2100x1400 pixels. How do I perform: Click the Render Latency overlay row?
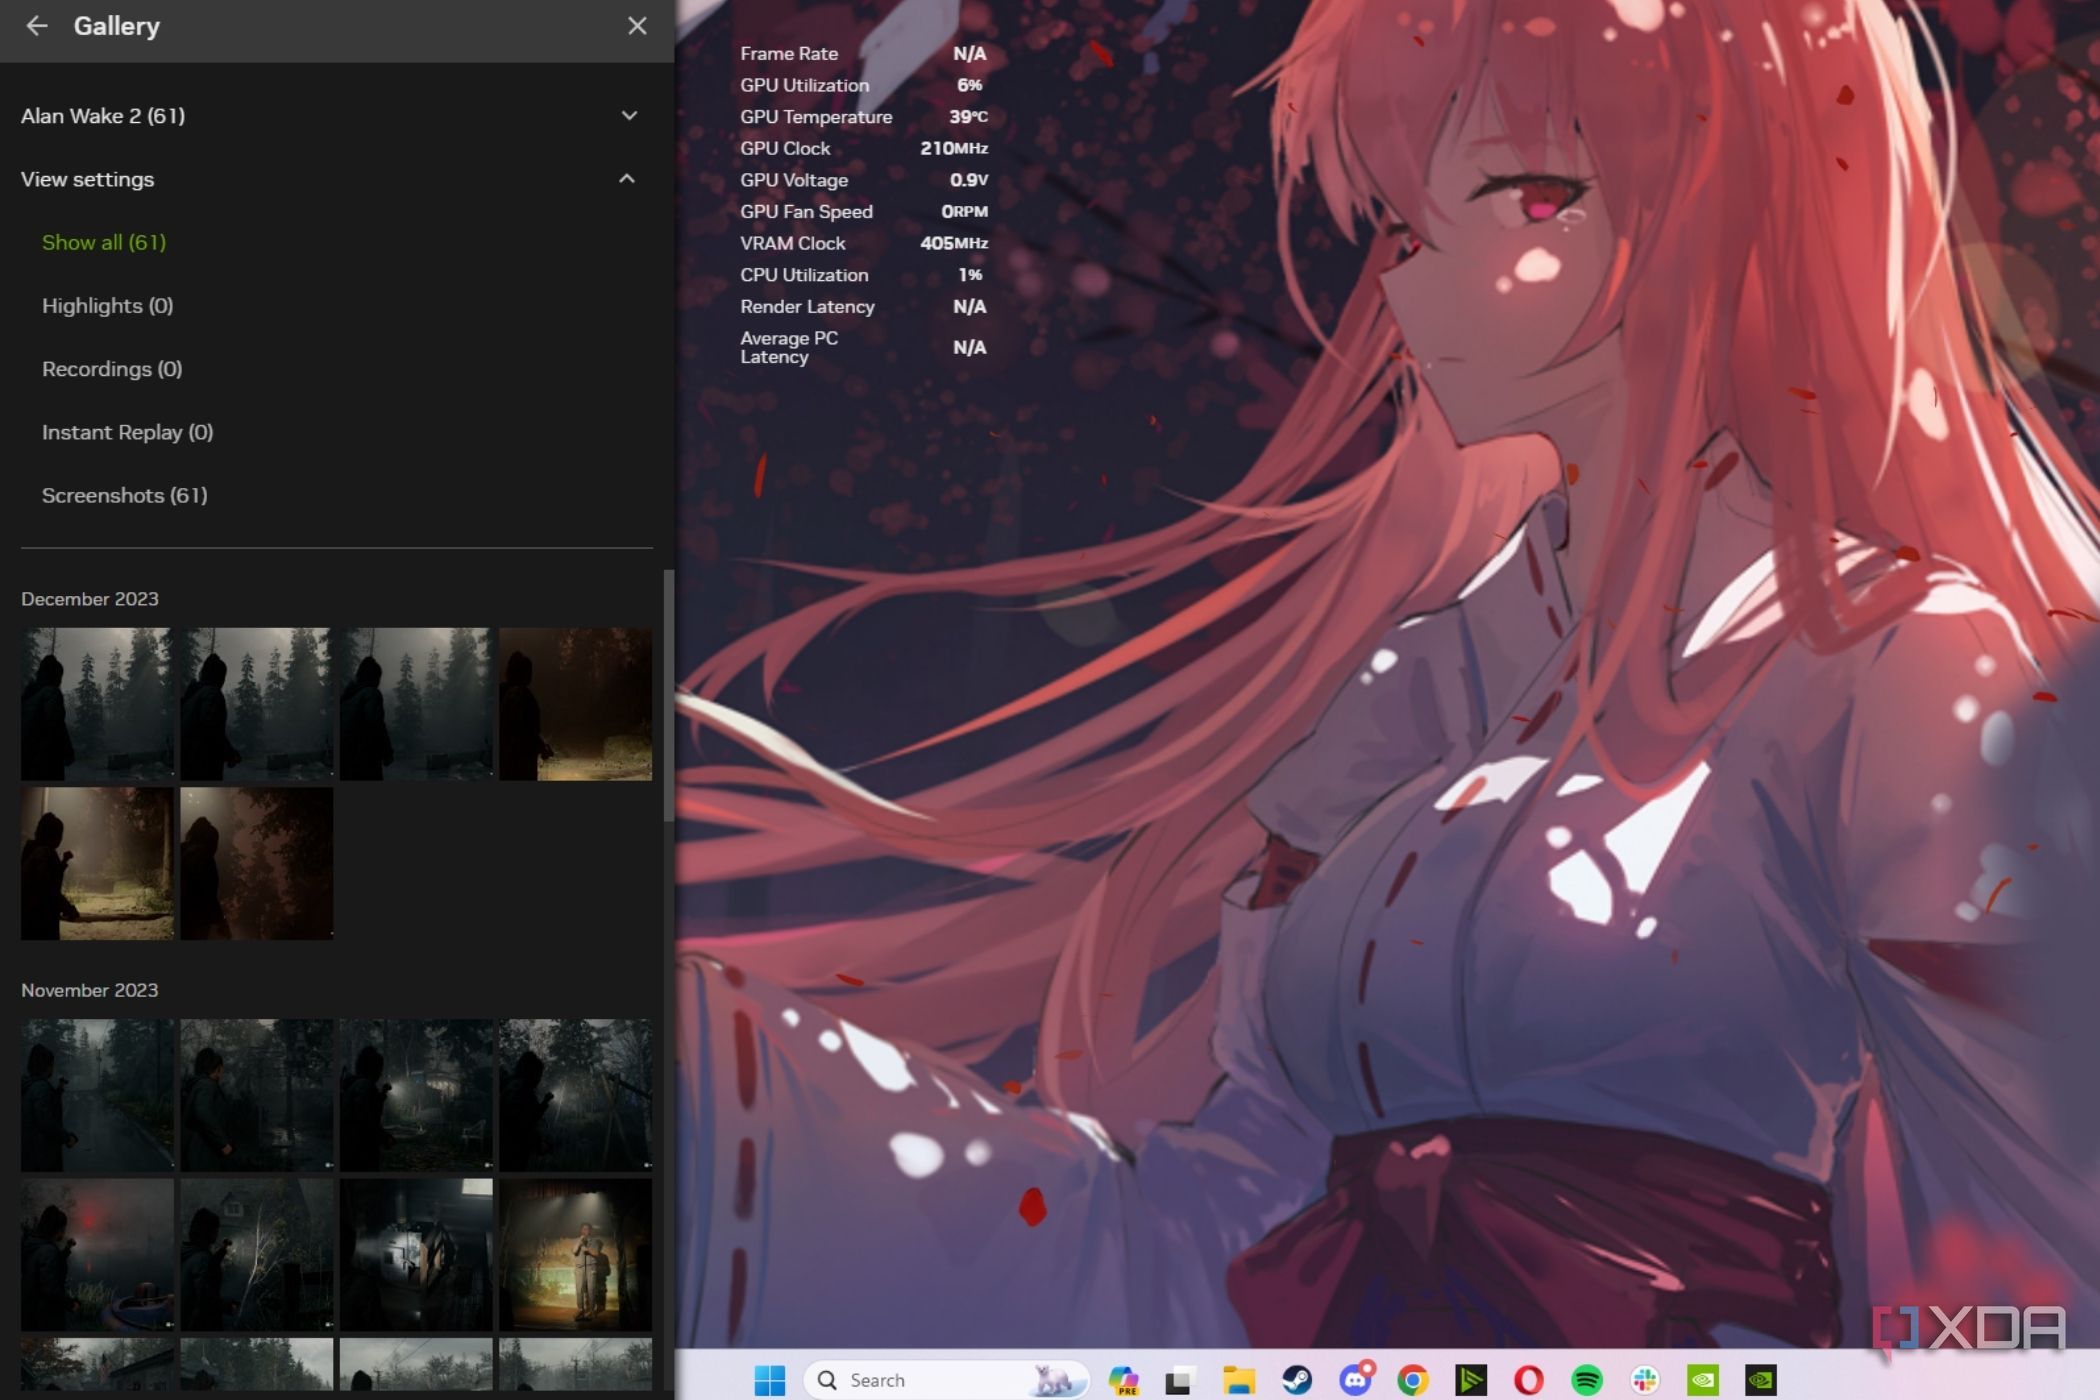point(864,306)
